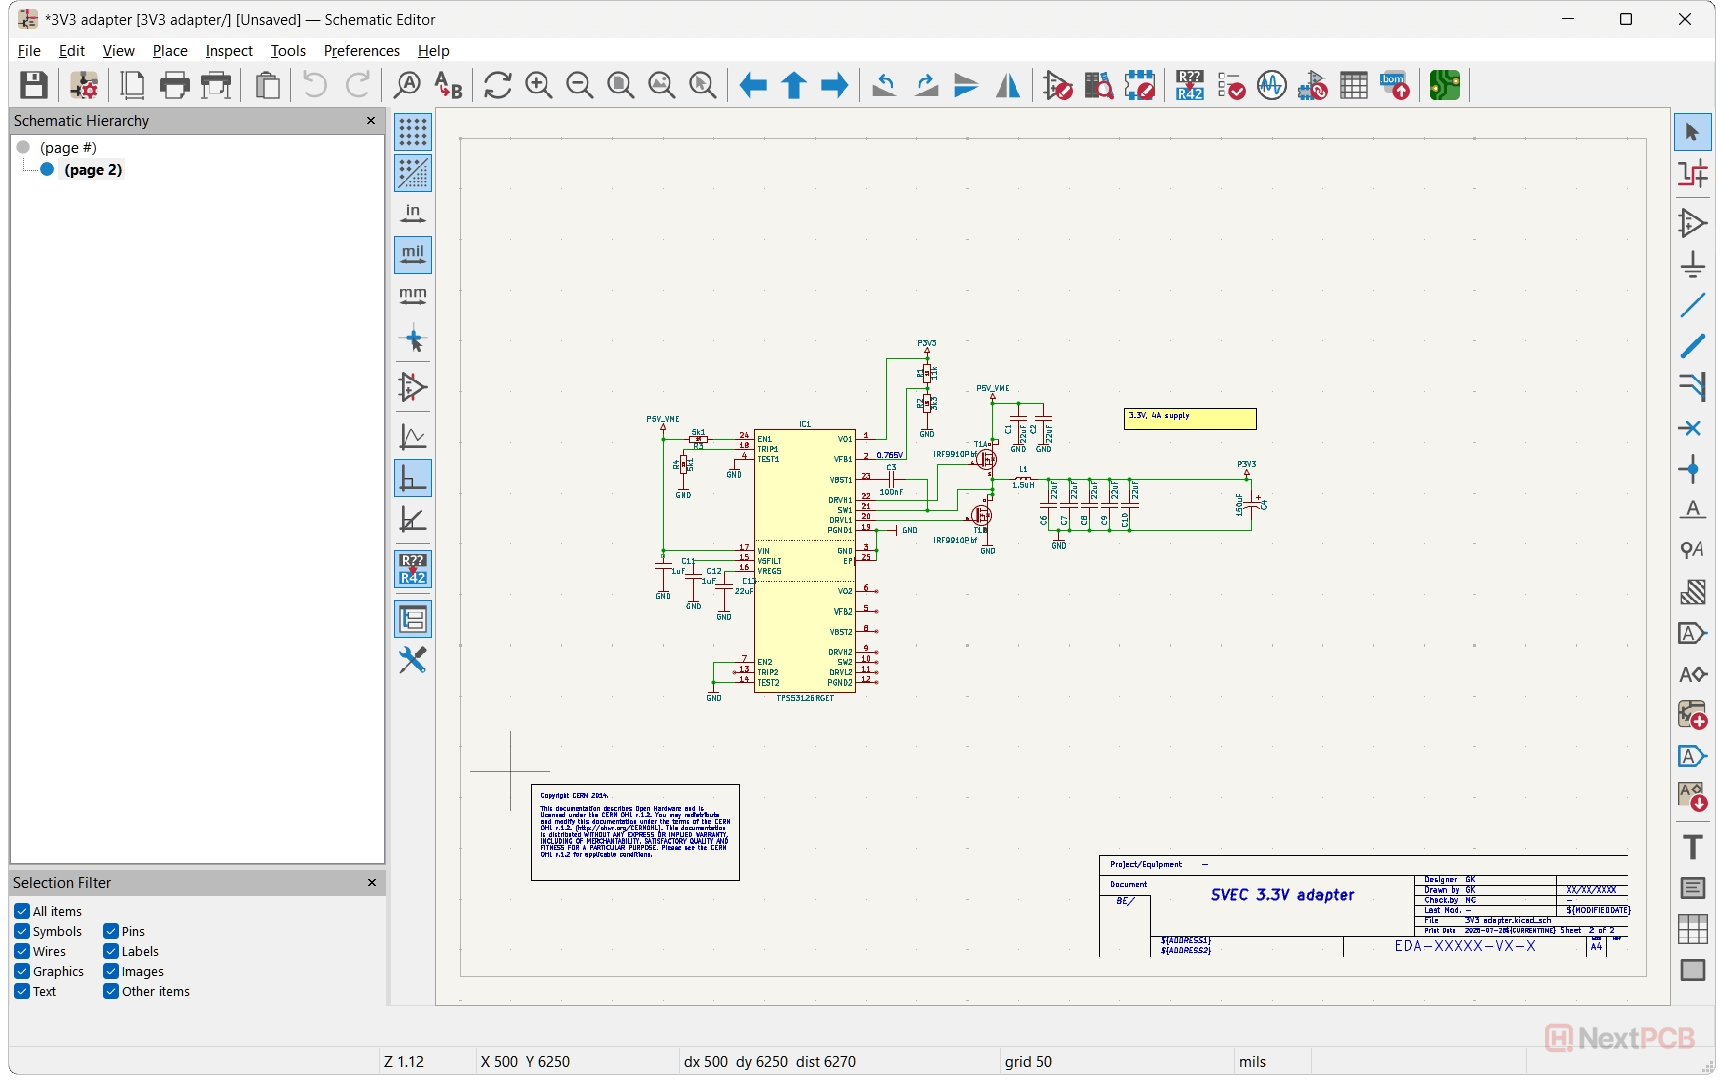The width and height of the screenshot is (1724, 1083).
Task: Click the yellow 3.3V 4A supply note
Action: coord(1190,419)
